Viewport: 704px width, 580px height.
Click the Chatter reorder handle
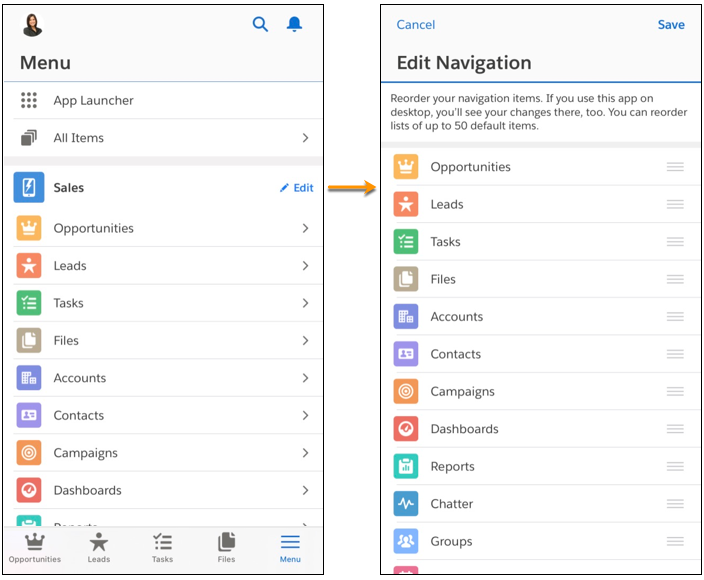coord(675,503)
